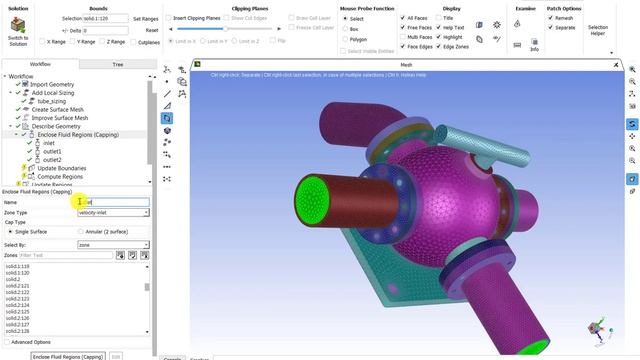Image resolution: width=640 pixels, height=360 pixels.
Task: Click the globe icon beside selection filters
Action: coord(182,82)
